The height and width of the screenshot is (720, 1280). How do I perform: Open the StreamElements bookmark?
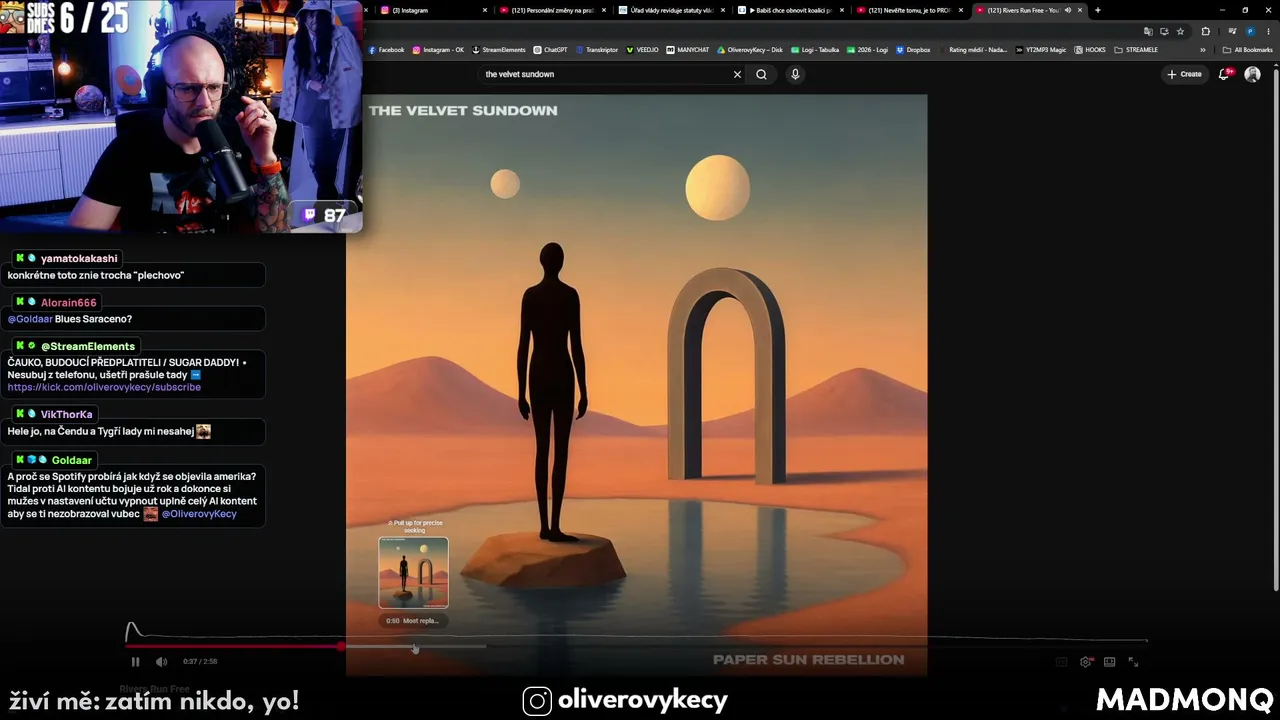[498, 50]
